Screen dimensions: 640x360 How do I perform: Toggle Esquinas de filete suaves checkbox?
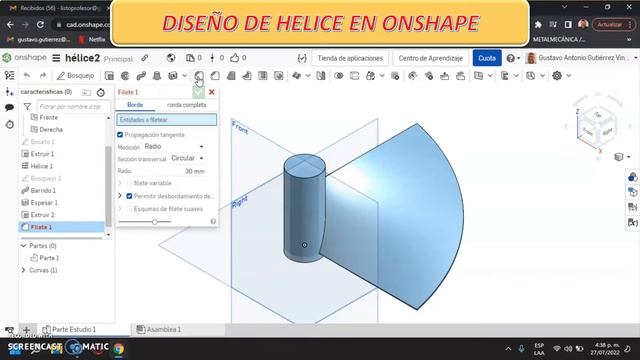pos(129,209)
